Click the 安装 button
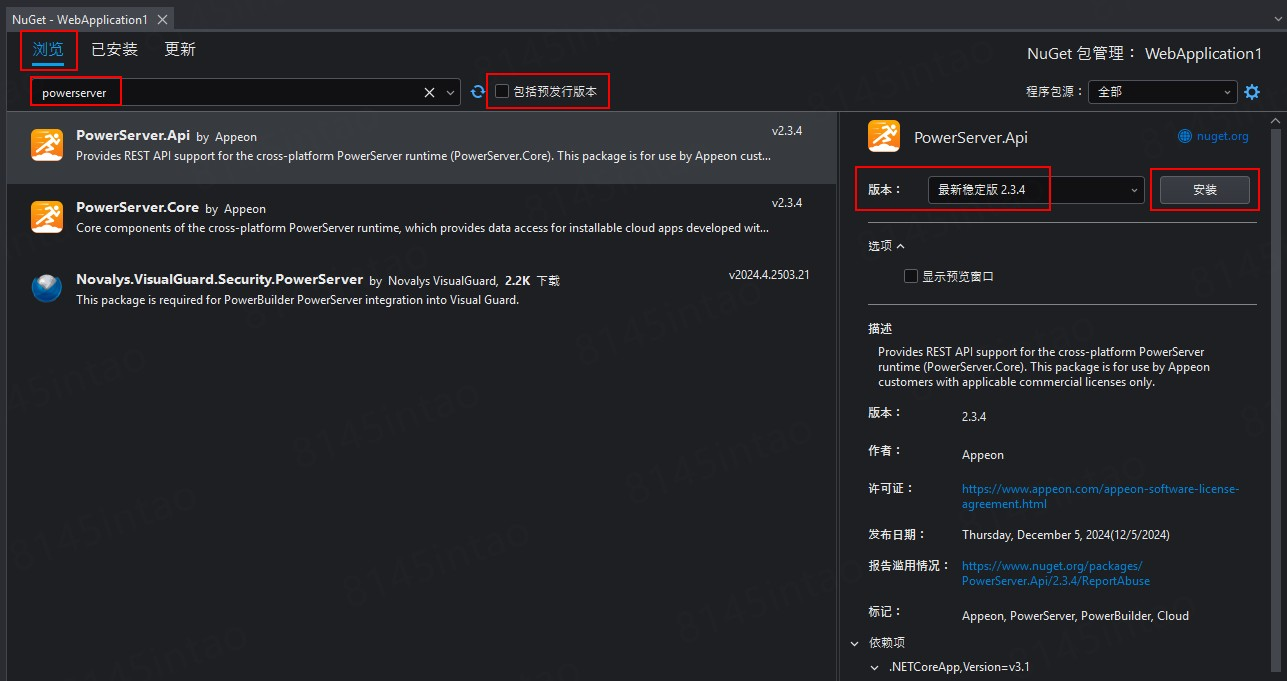1287x681 pixels. click(x=1205, y=190)
